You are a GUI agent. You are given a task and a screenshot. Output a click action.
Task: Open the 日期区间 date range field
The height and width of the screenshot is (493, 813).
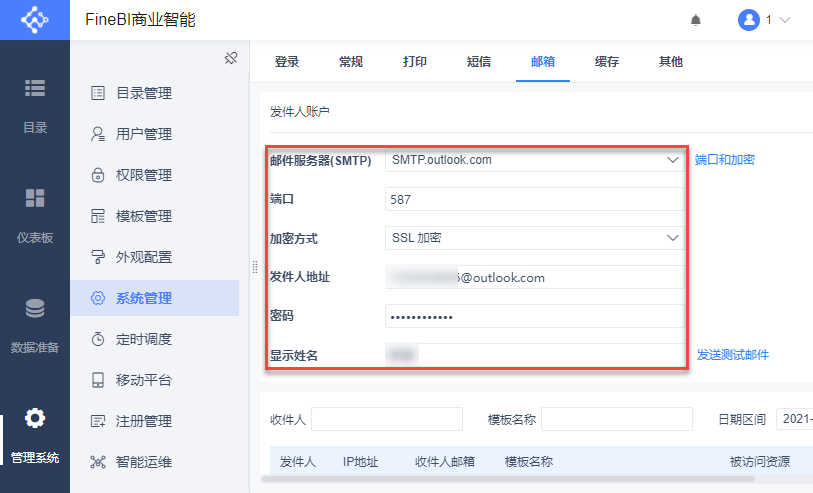click(794, 419)
